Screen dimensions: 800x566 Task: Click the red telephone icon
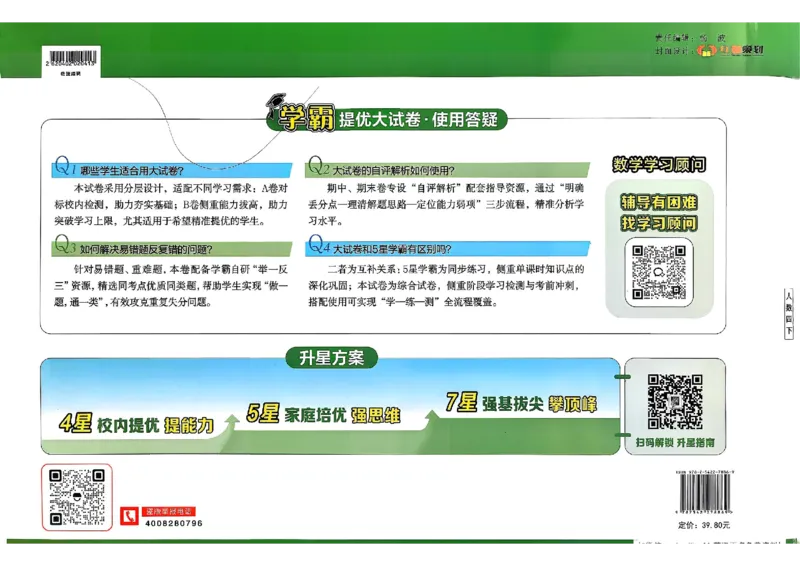click(129, 516)
